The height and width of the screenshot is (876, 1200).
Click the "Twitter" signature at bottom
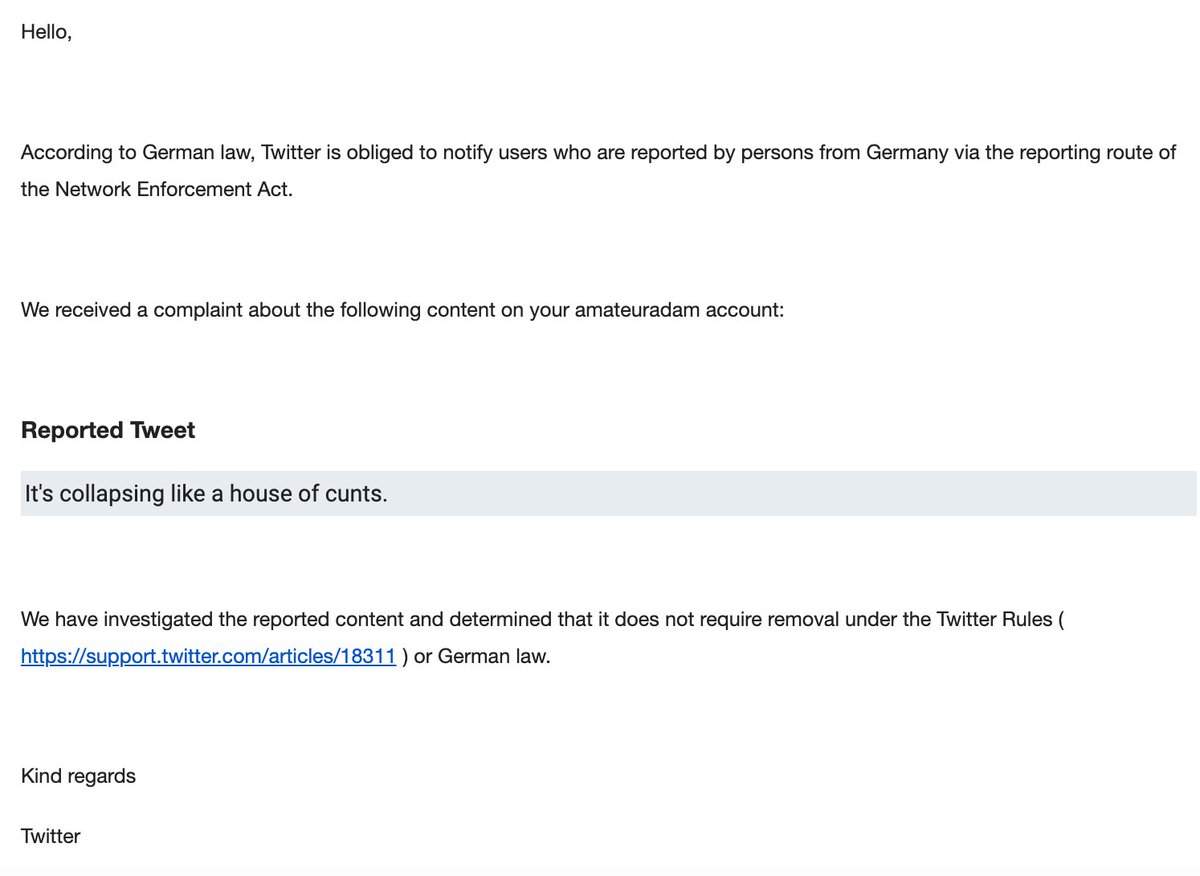50,836
